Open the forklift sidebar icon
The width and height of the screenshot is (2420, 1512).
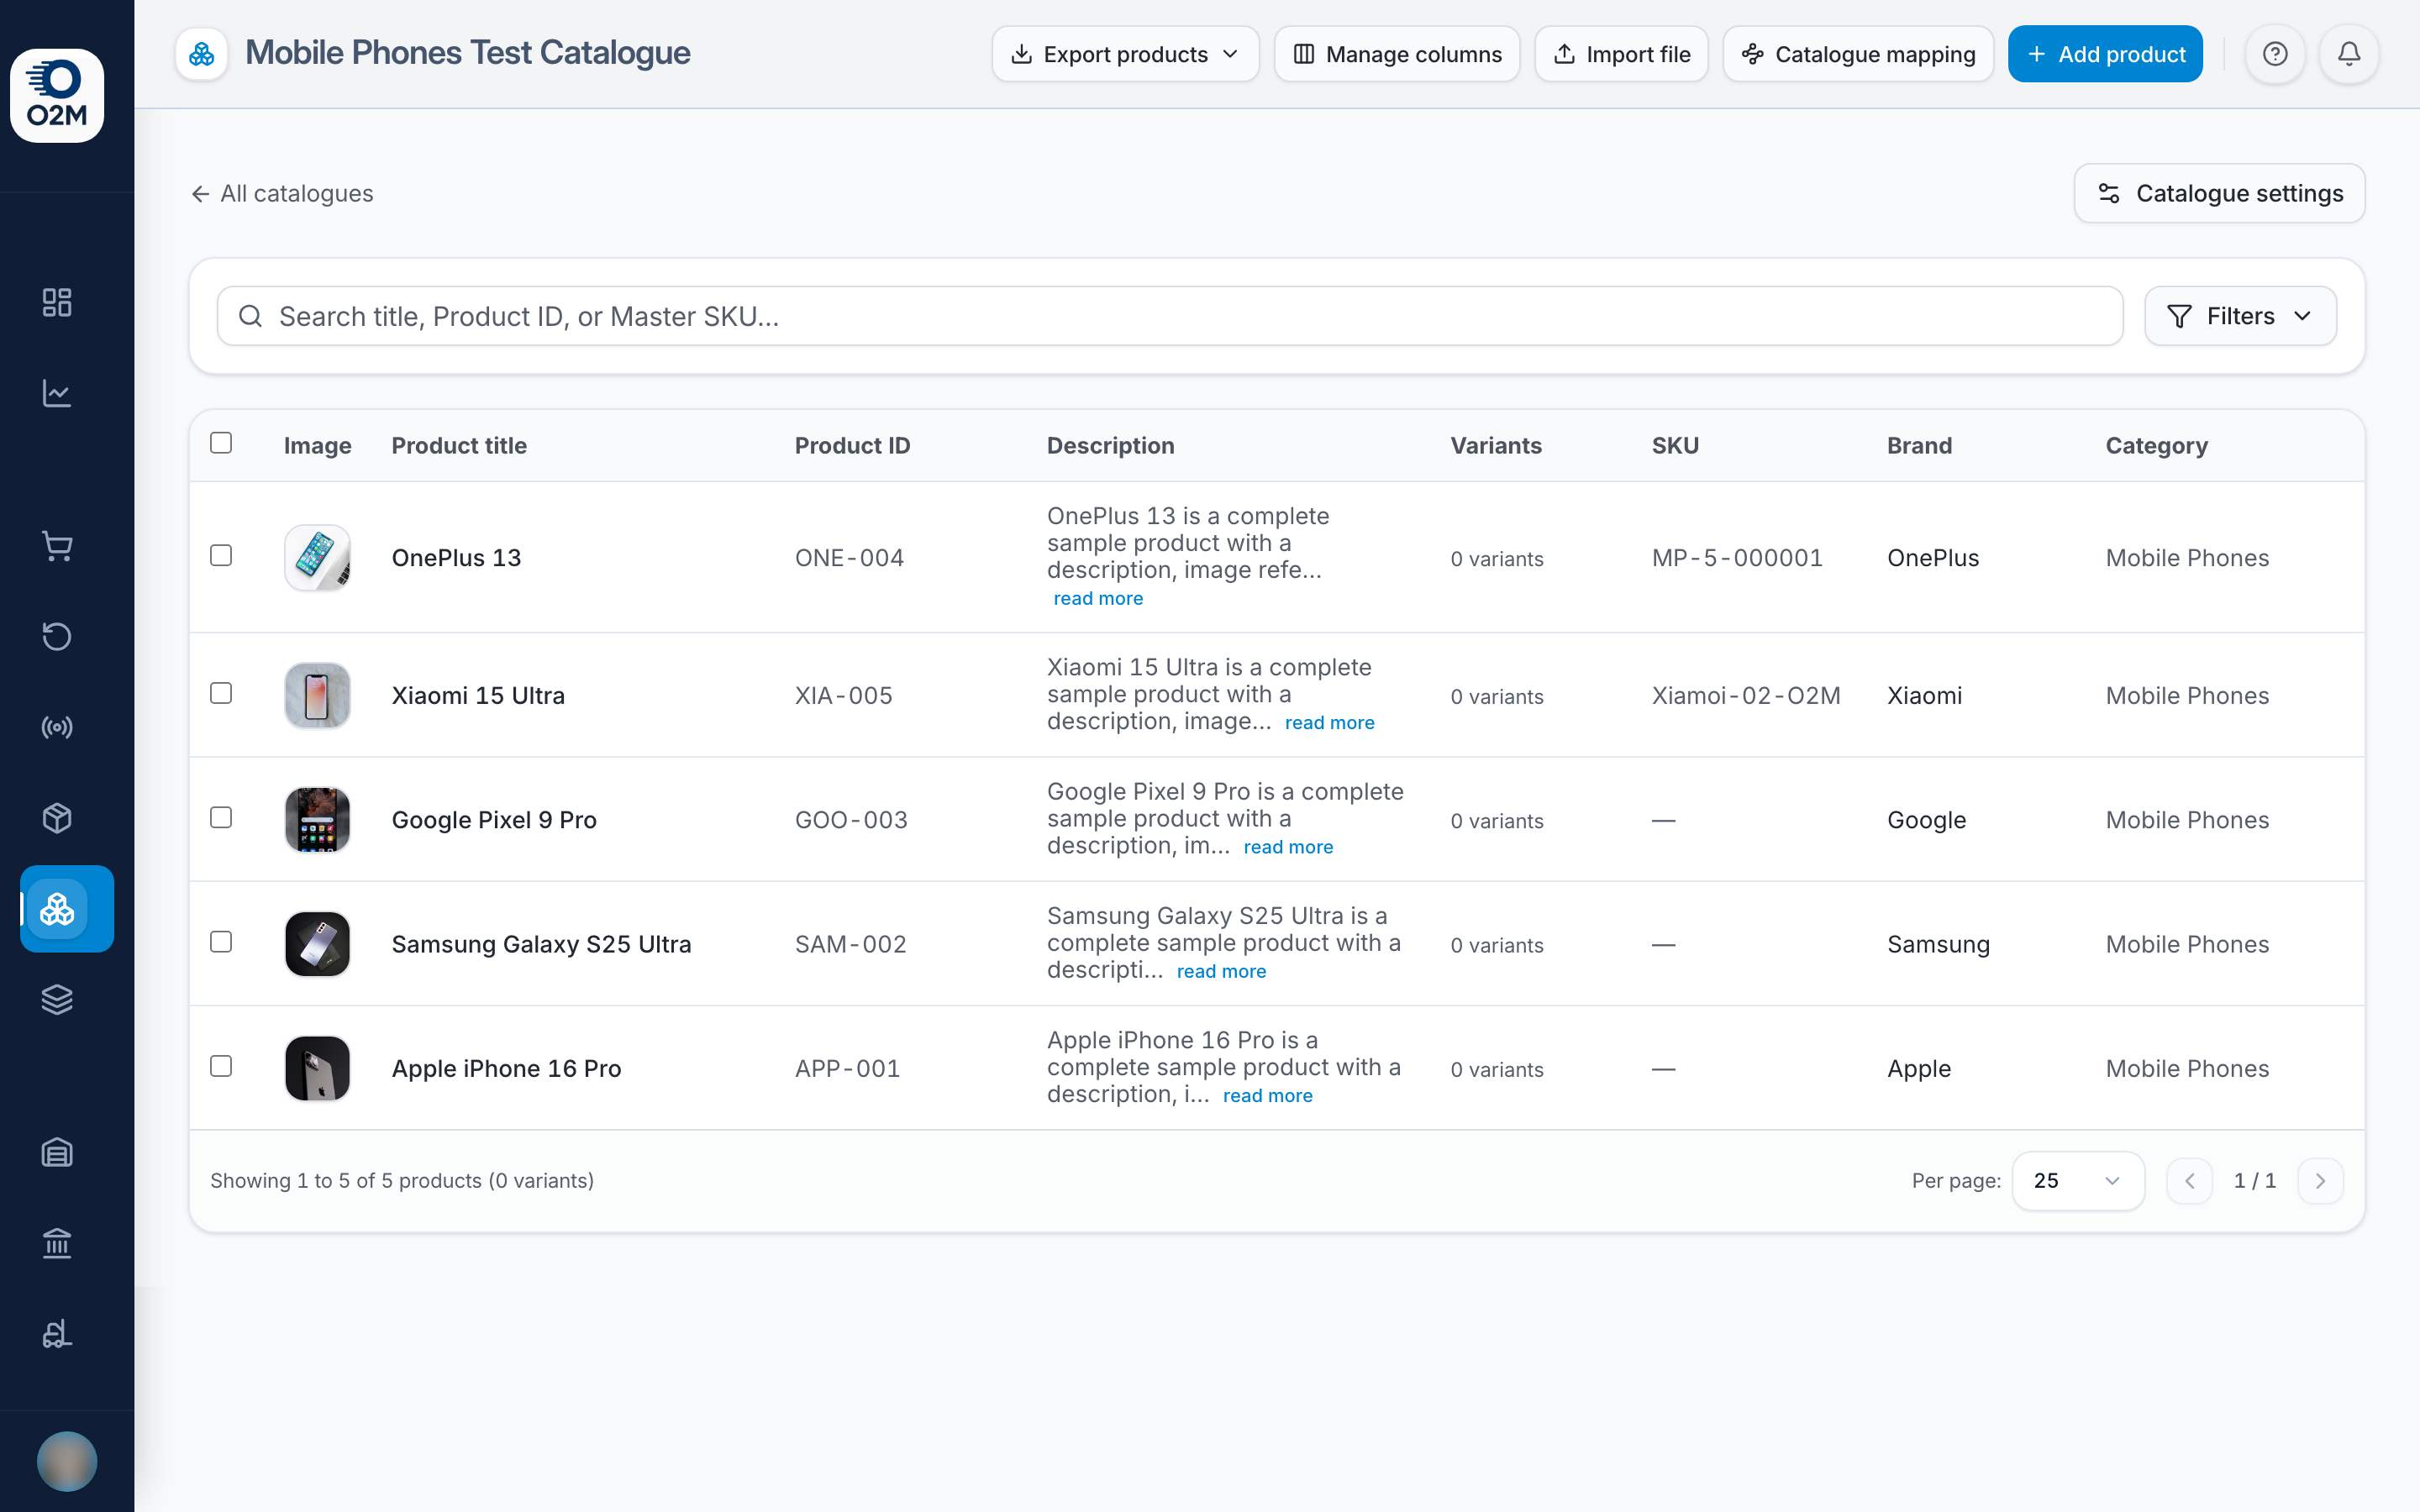point(57,1334)
